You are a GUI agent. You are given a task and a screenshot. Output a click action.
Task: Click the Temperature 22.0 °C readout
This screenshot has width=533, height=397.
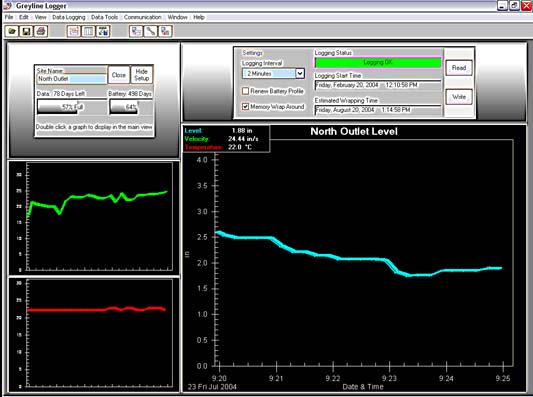(218, 147)
